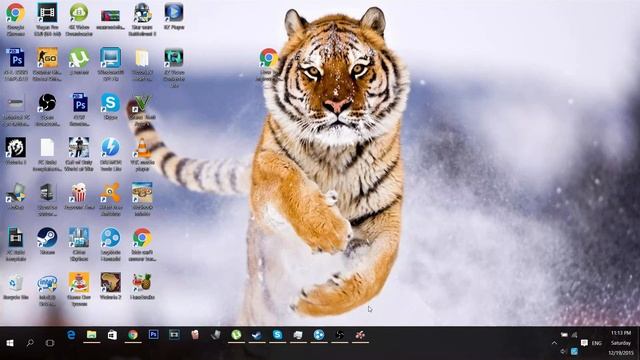Open the taskbar clock and calendar
The height and width of the screenshot is (360, 640).
(621, 343)
